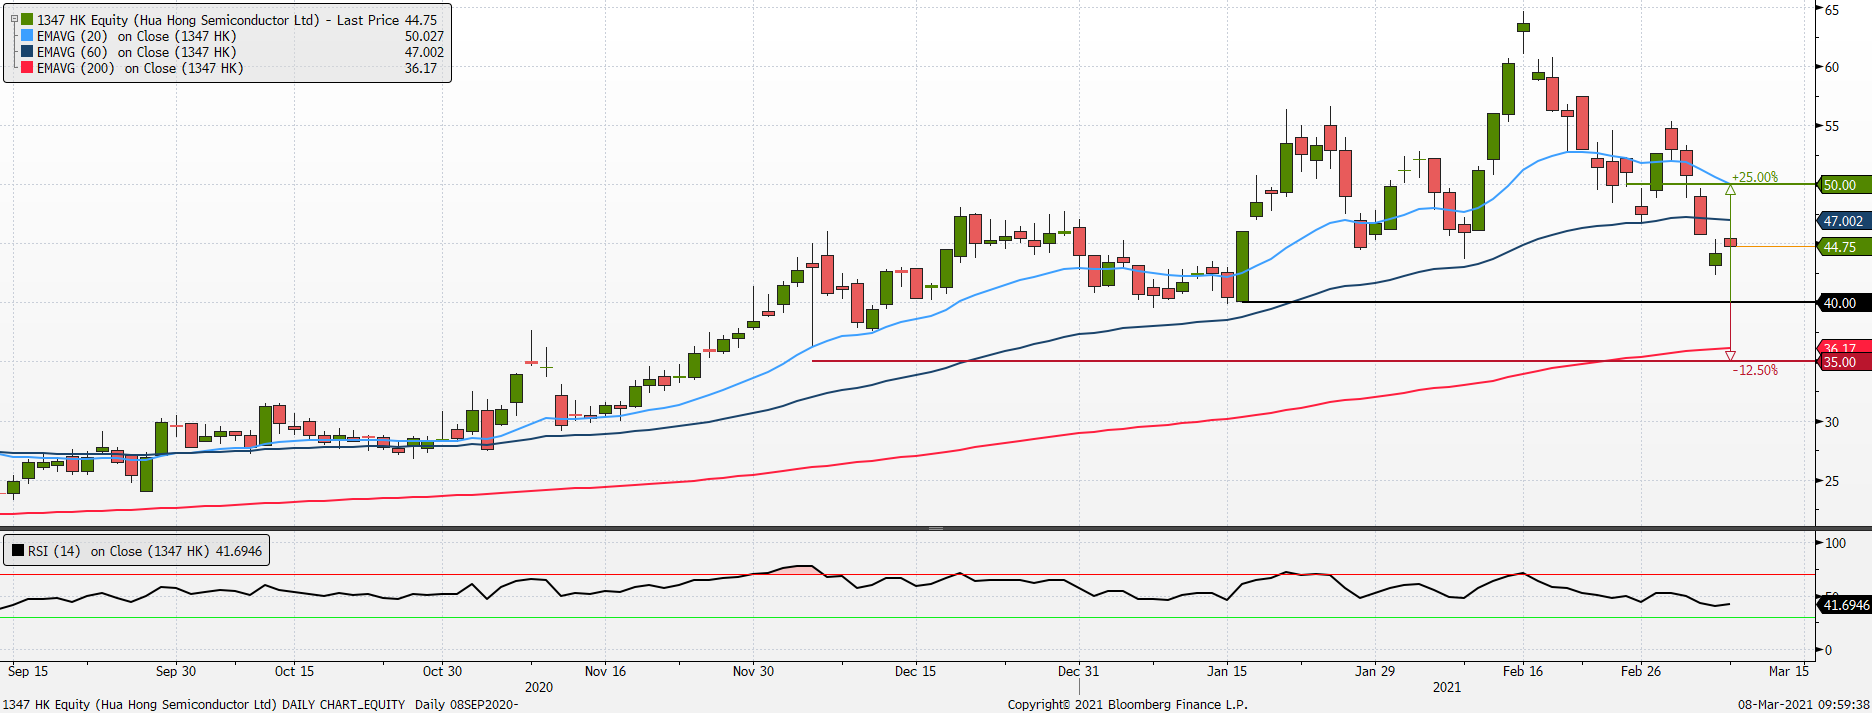Click the 100 label on RSI axis
This screenshot has width=1872, height=713.
pyautogui.click(x=1836, y=543)
